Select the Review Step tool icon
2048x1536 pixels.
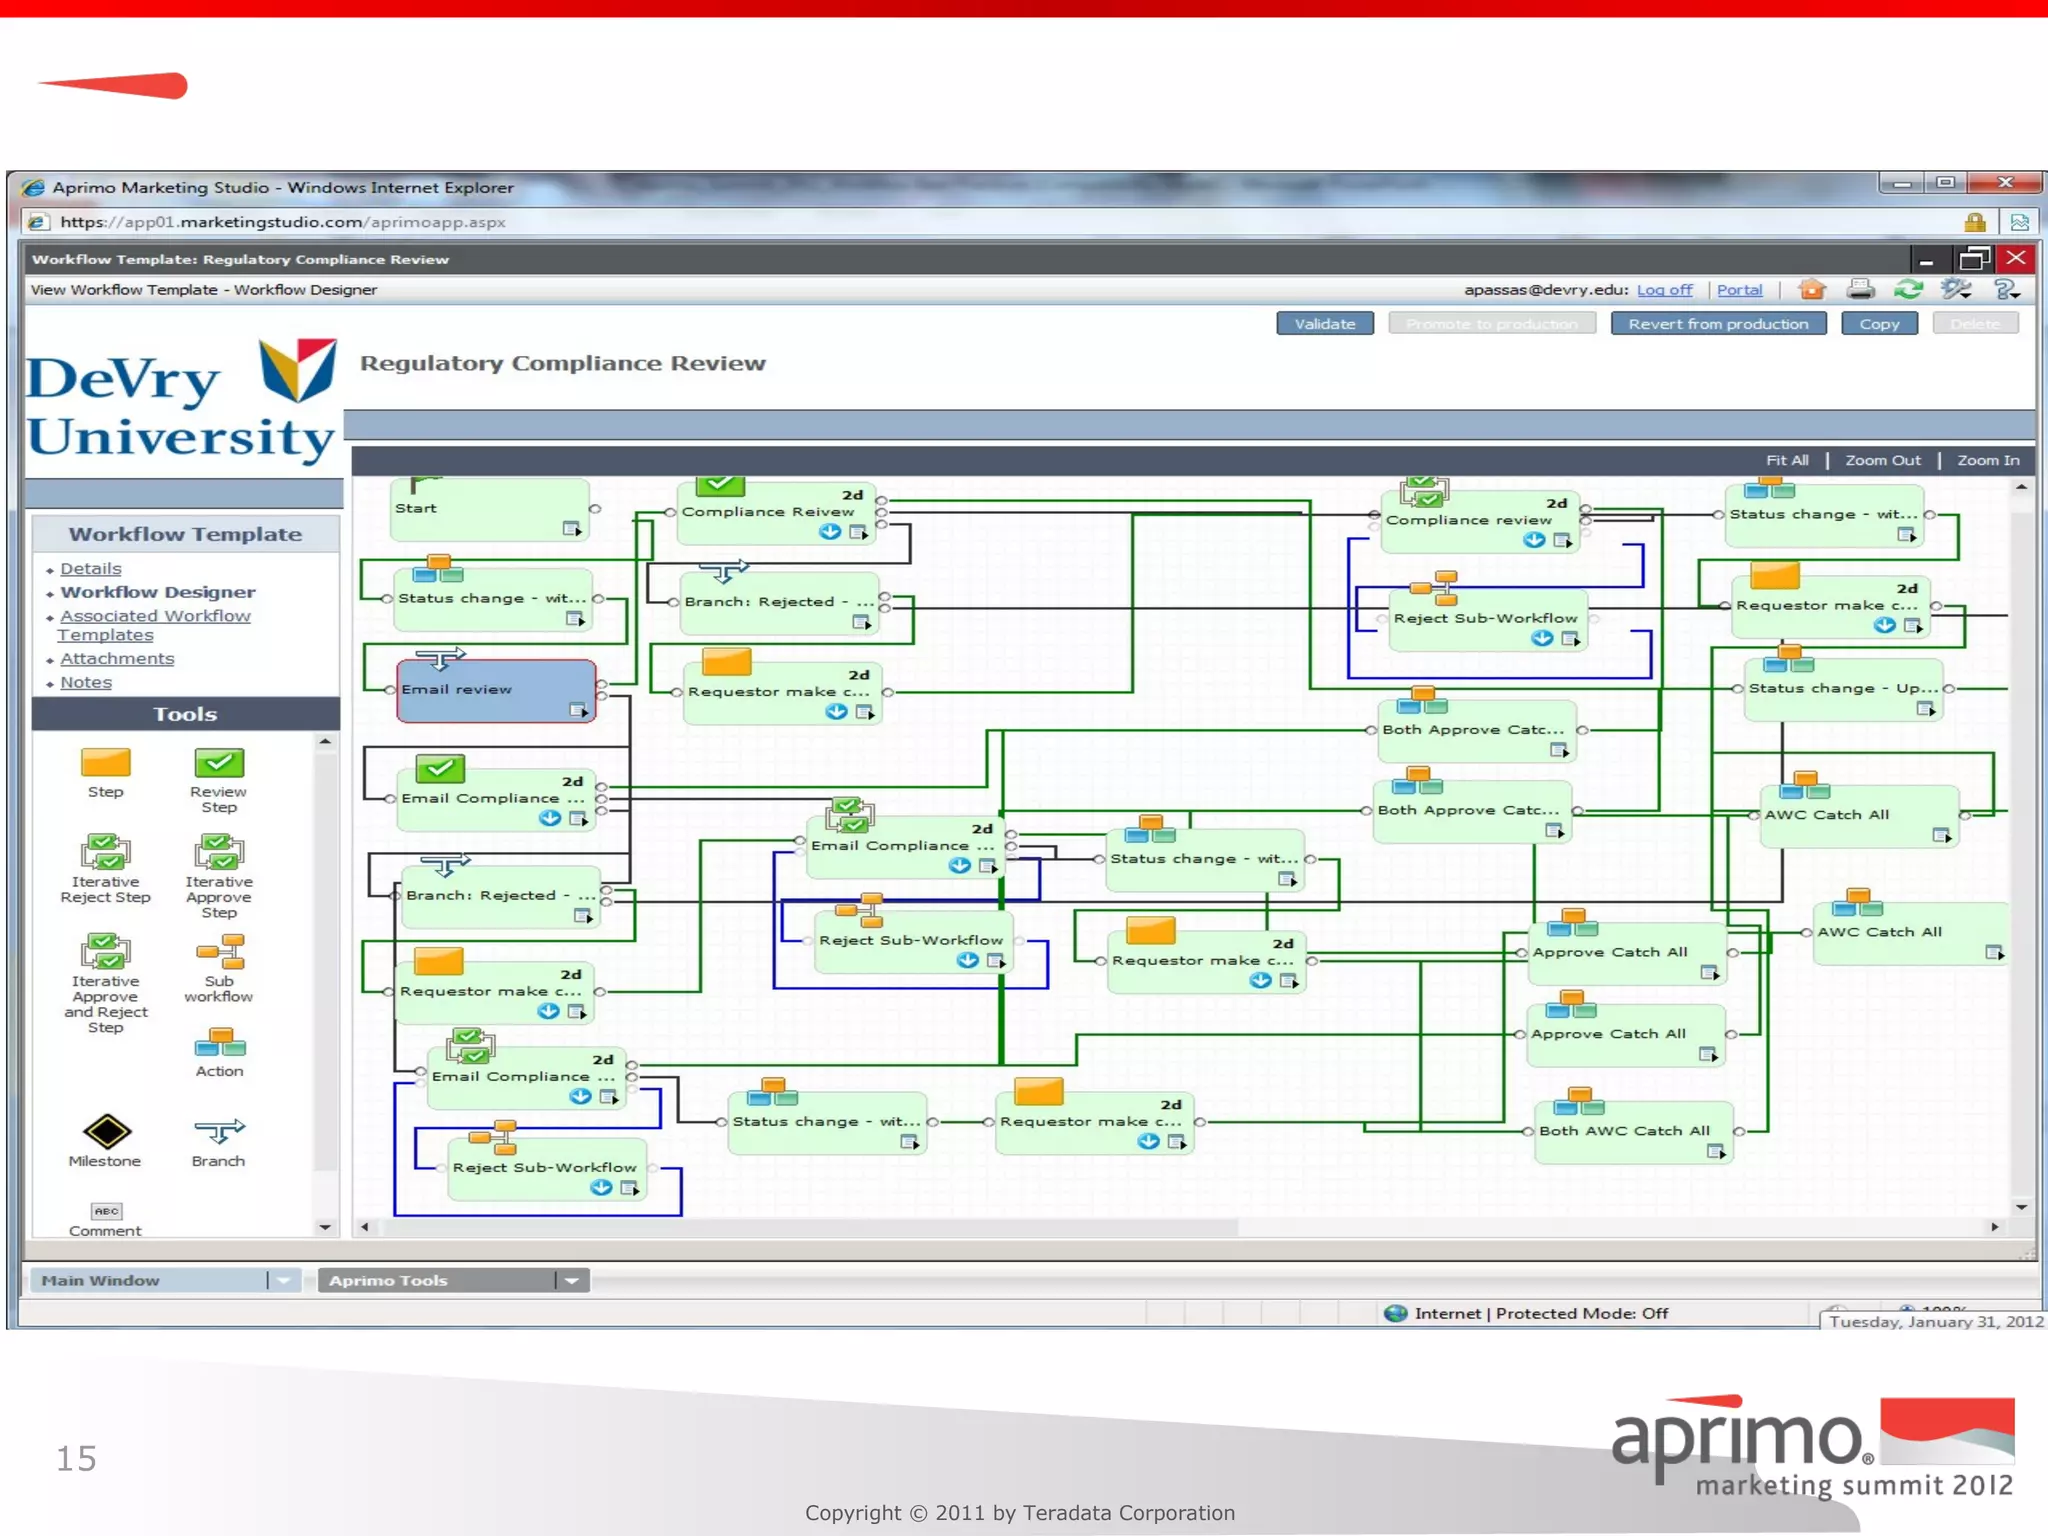(x=218, y=764)
